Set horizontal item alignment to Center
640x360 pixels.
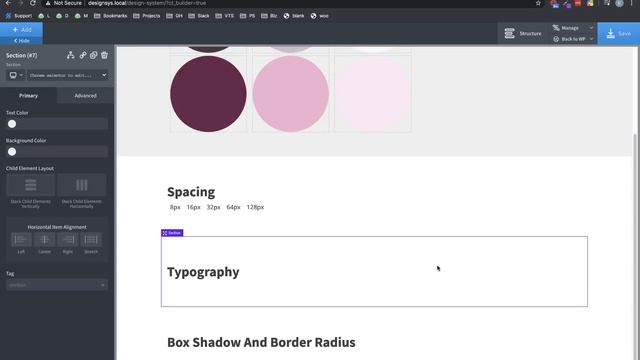click(44, 240)
